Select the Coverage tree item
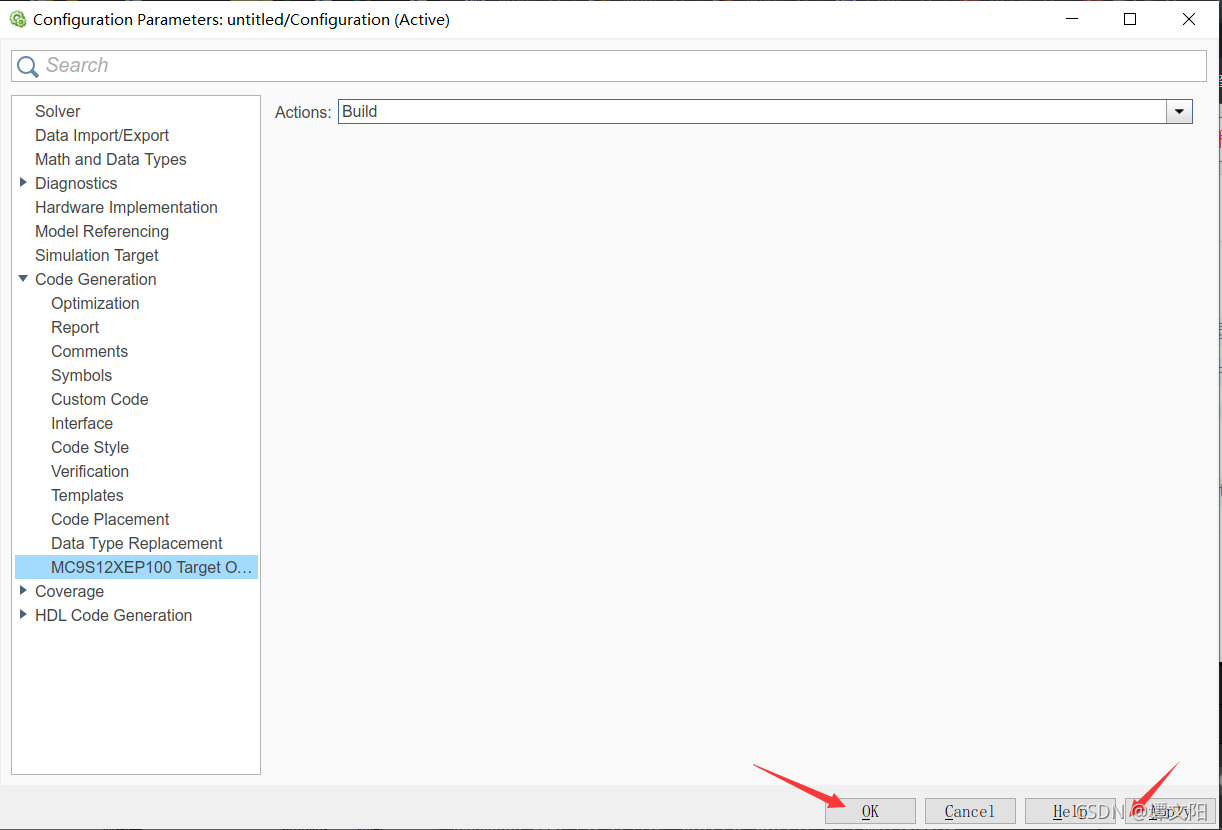1222x830 pixels. 69,591
